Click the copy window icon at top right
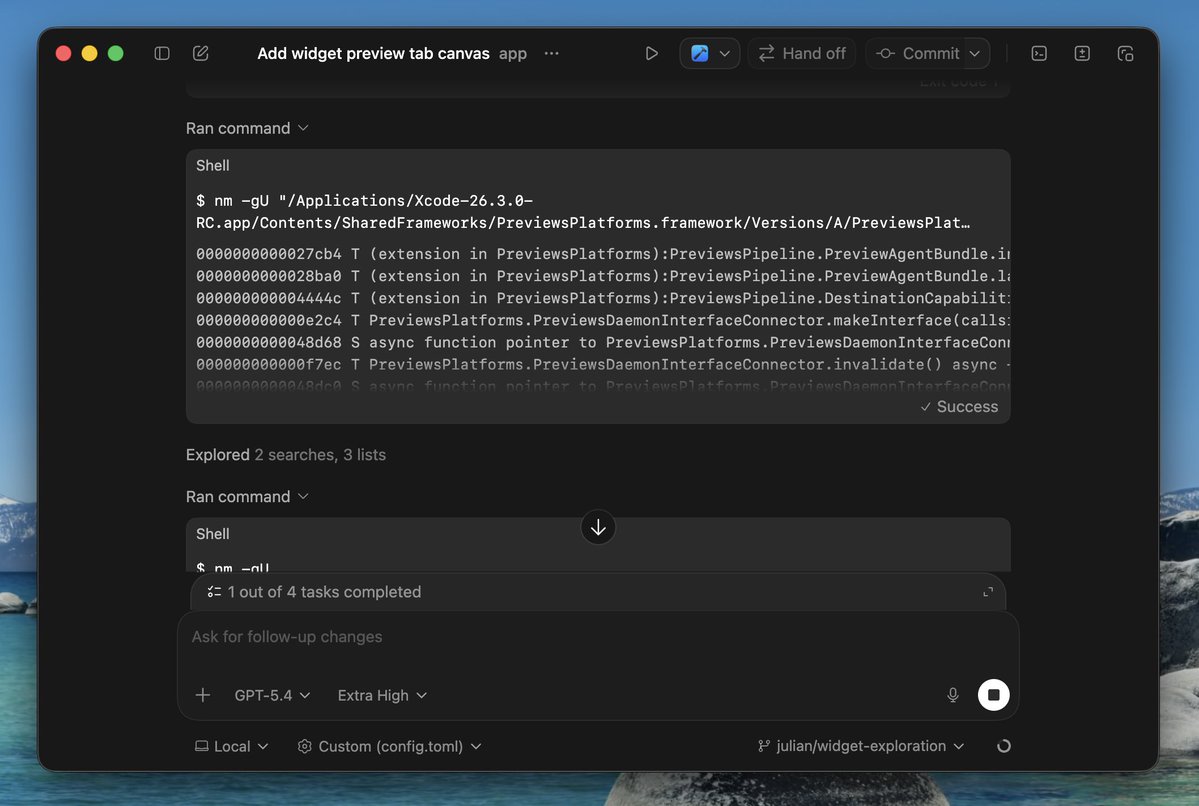The width and height of the screenshot is (1199, 806). click(1125, 54)
